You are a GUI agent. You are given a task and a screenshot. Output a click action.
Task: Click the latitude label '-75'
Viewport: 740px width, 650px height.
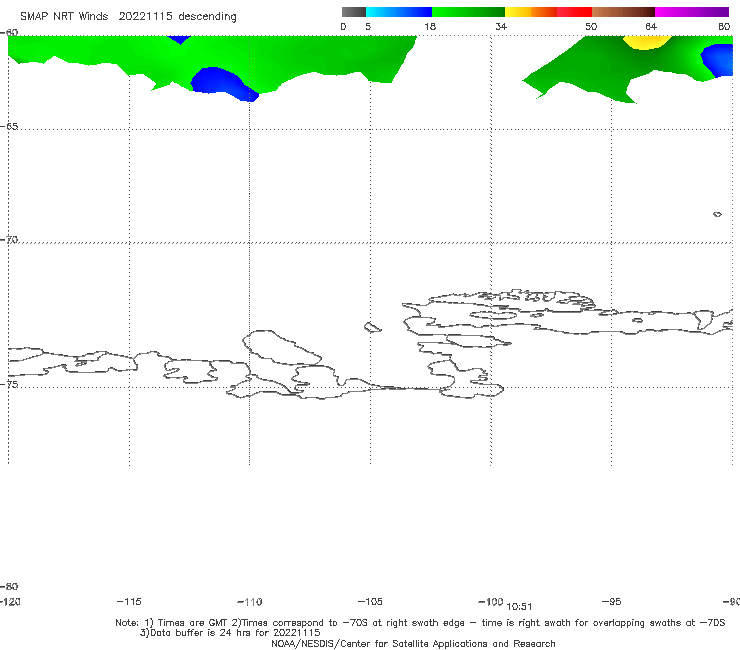[x=9, y=384]
